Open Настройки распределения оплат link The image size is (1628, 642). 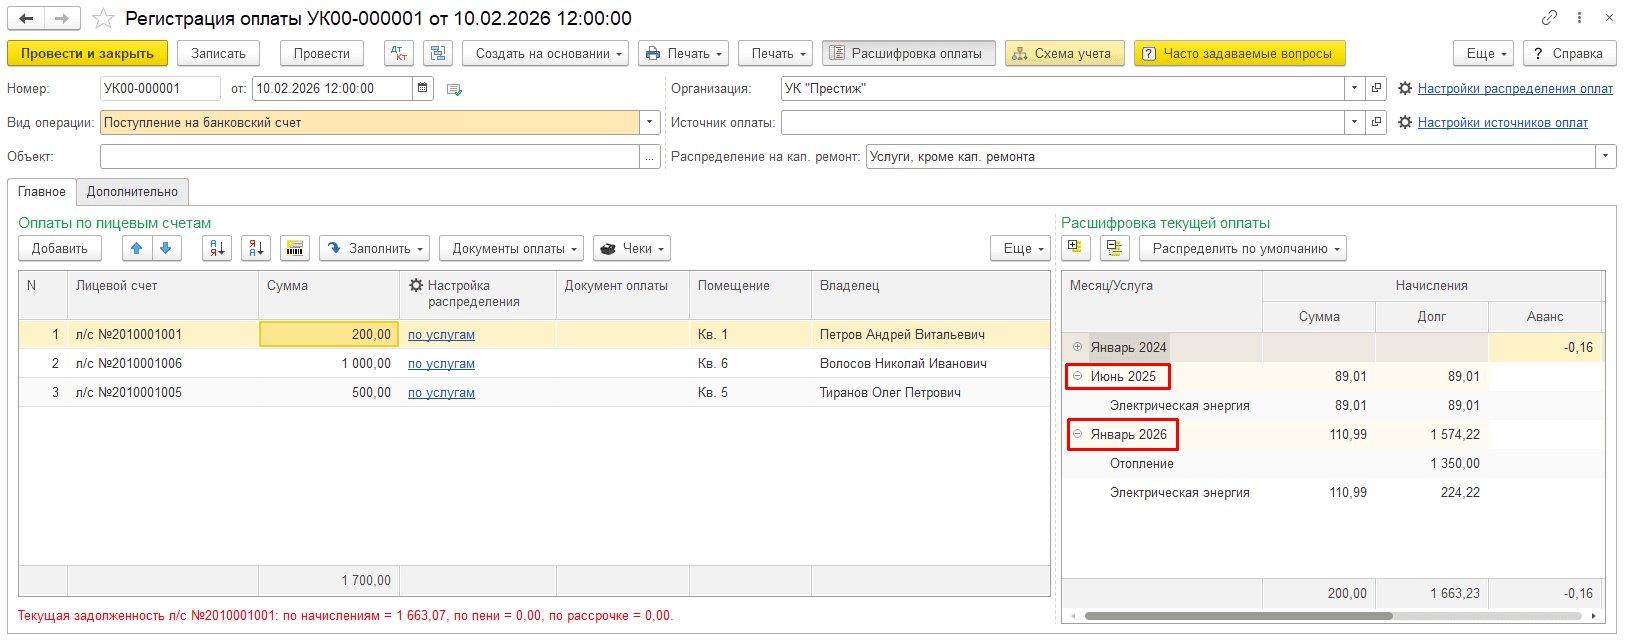coord(1514,88)
